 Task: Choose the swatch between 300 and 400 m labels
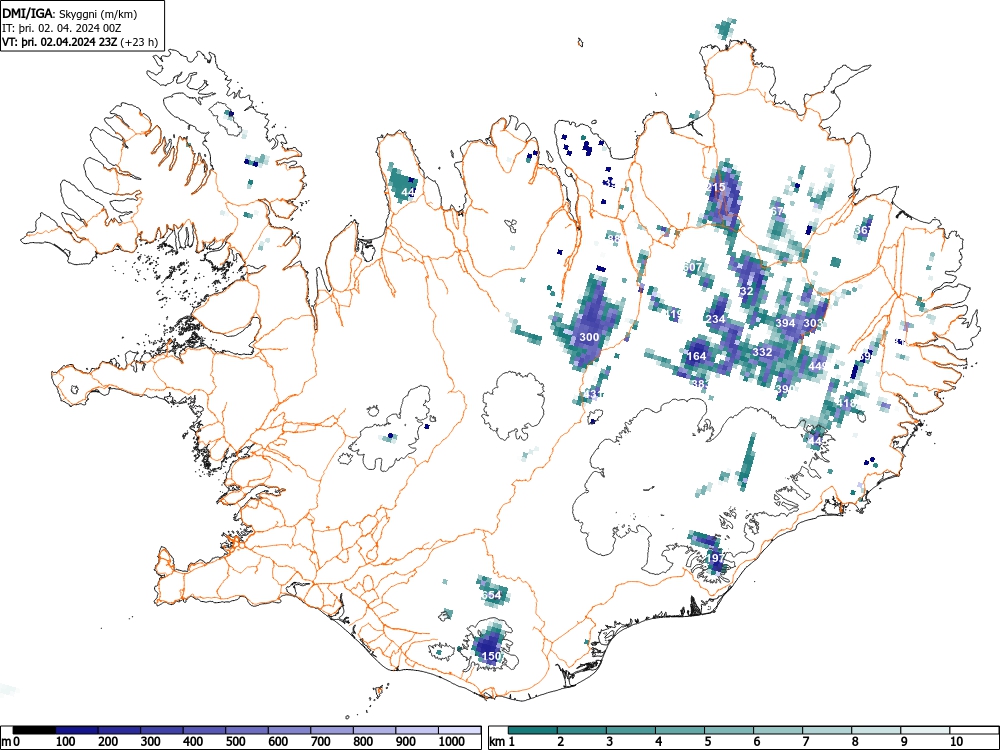point(162,730)
